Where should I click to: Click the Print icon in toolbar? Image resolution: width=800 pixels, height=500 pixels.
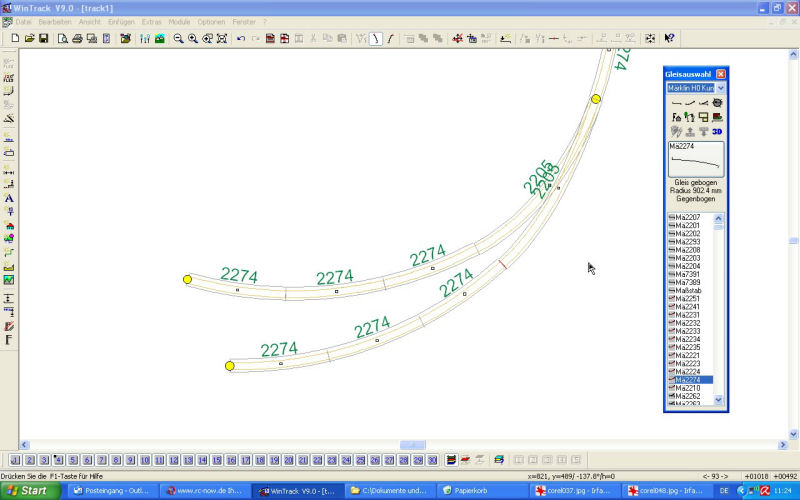(77, 38)
